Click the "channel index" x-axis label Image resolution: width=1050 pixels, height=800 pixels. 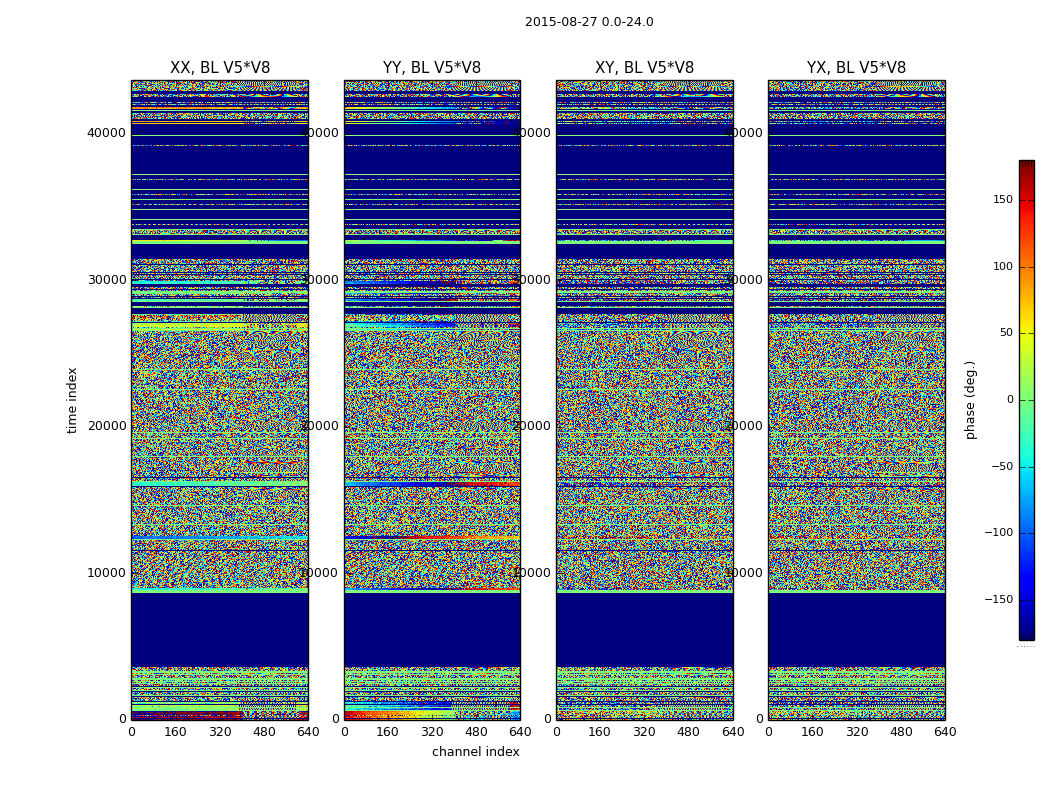click(x=475, y=752)
